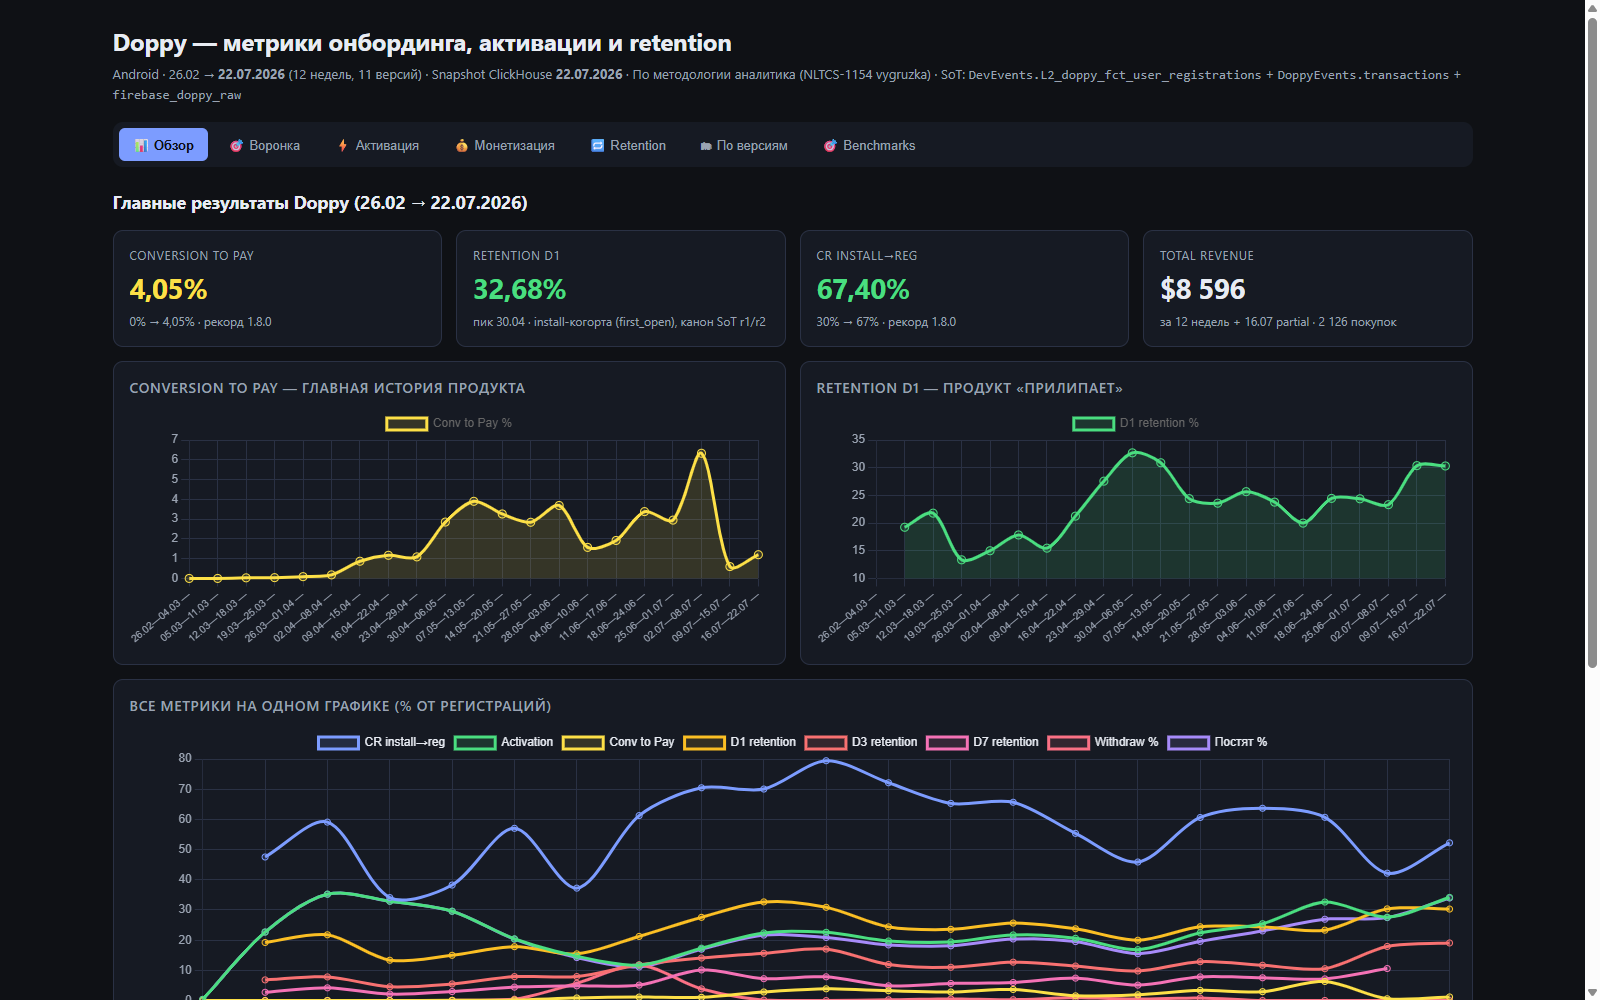This screenshot has height=1000, width=1600.
Task: Go to the Монетизация tab
Action: click(505, 145)
